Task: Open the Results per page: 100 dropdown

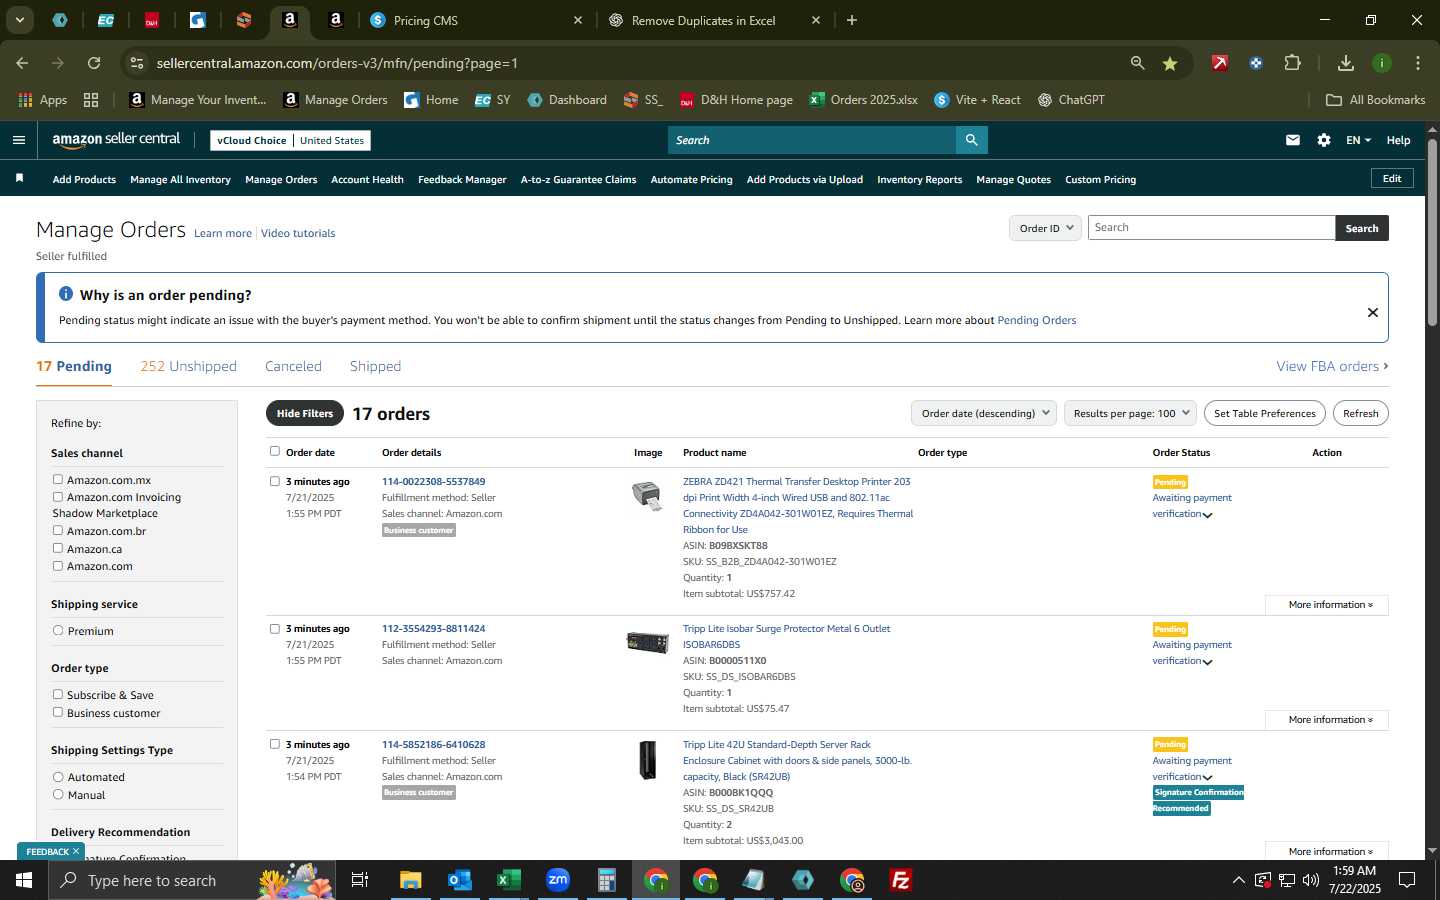Action: (1130, 413)
